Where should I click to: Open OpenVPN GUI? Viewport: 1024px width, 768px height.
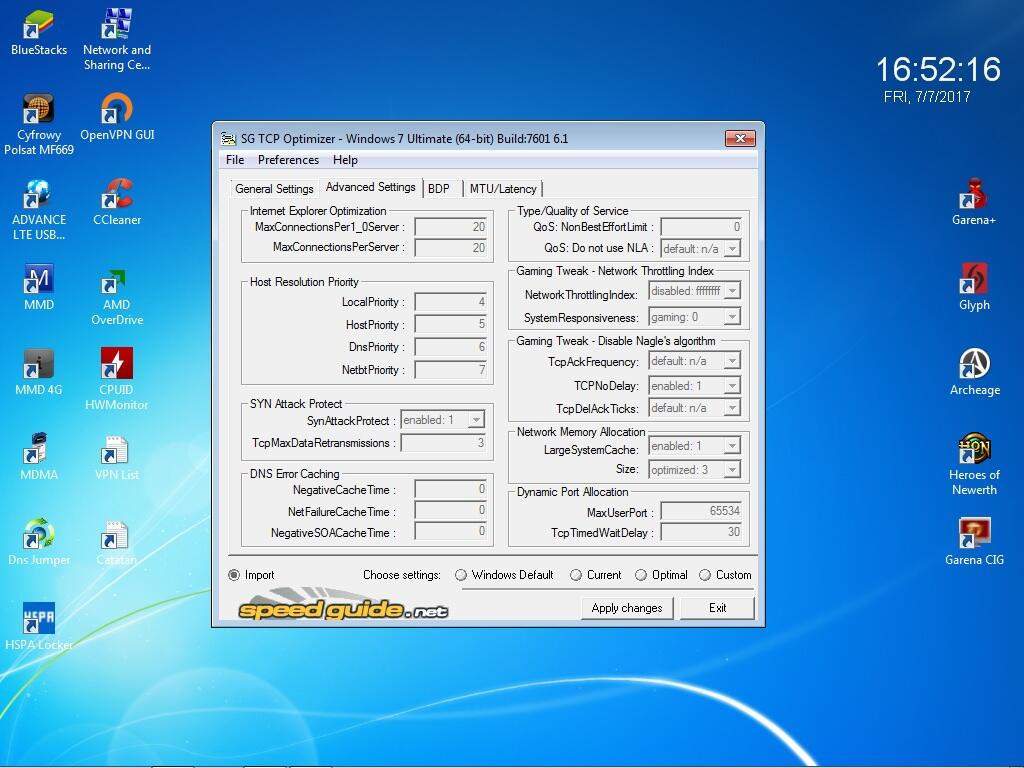coord(117,110)
